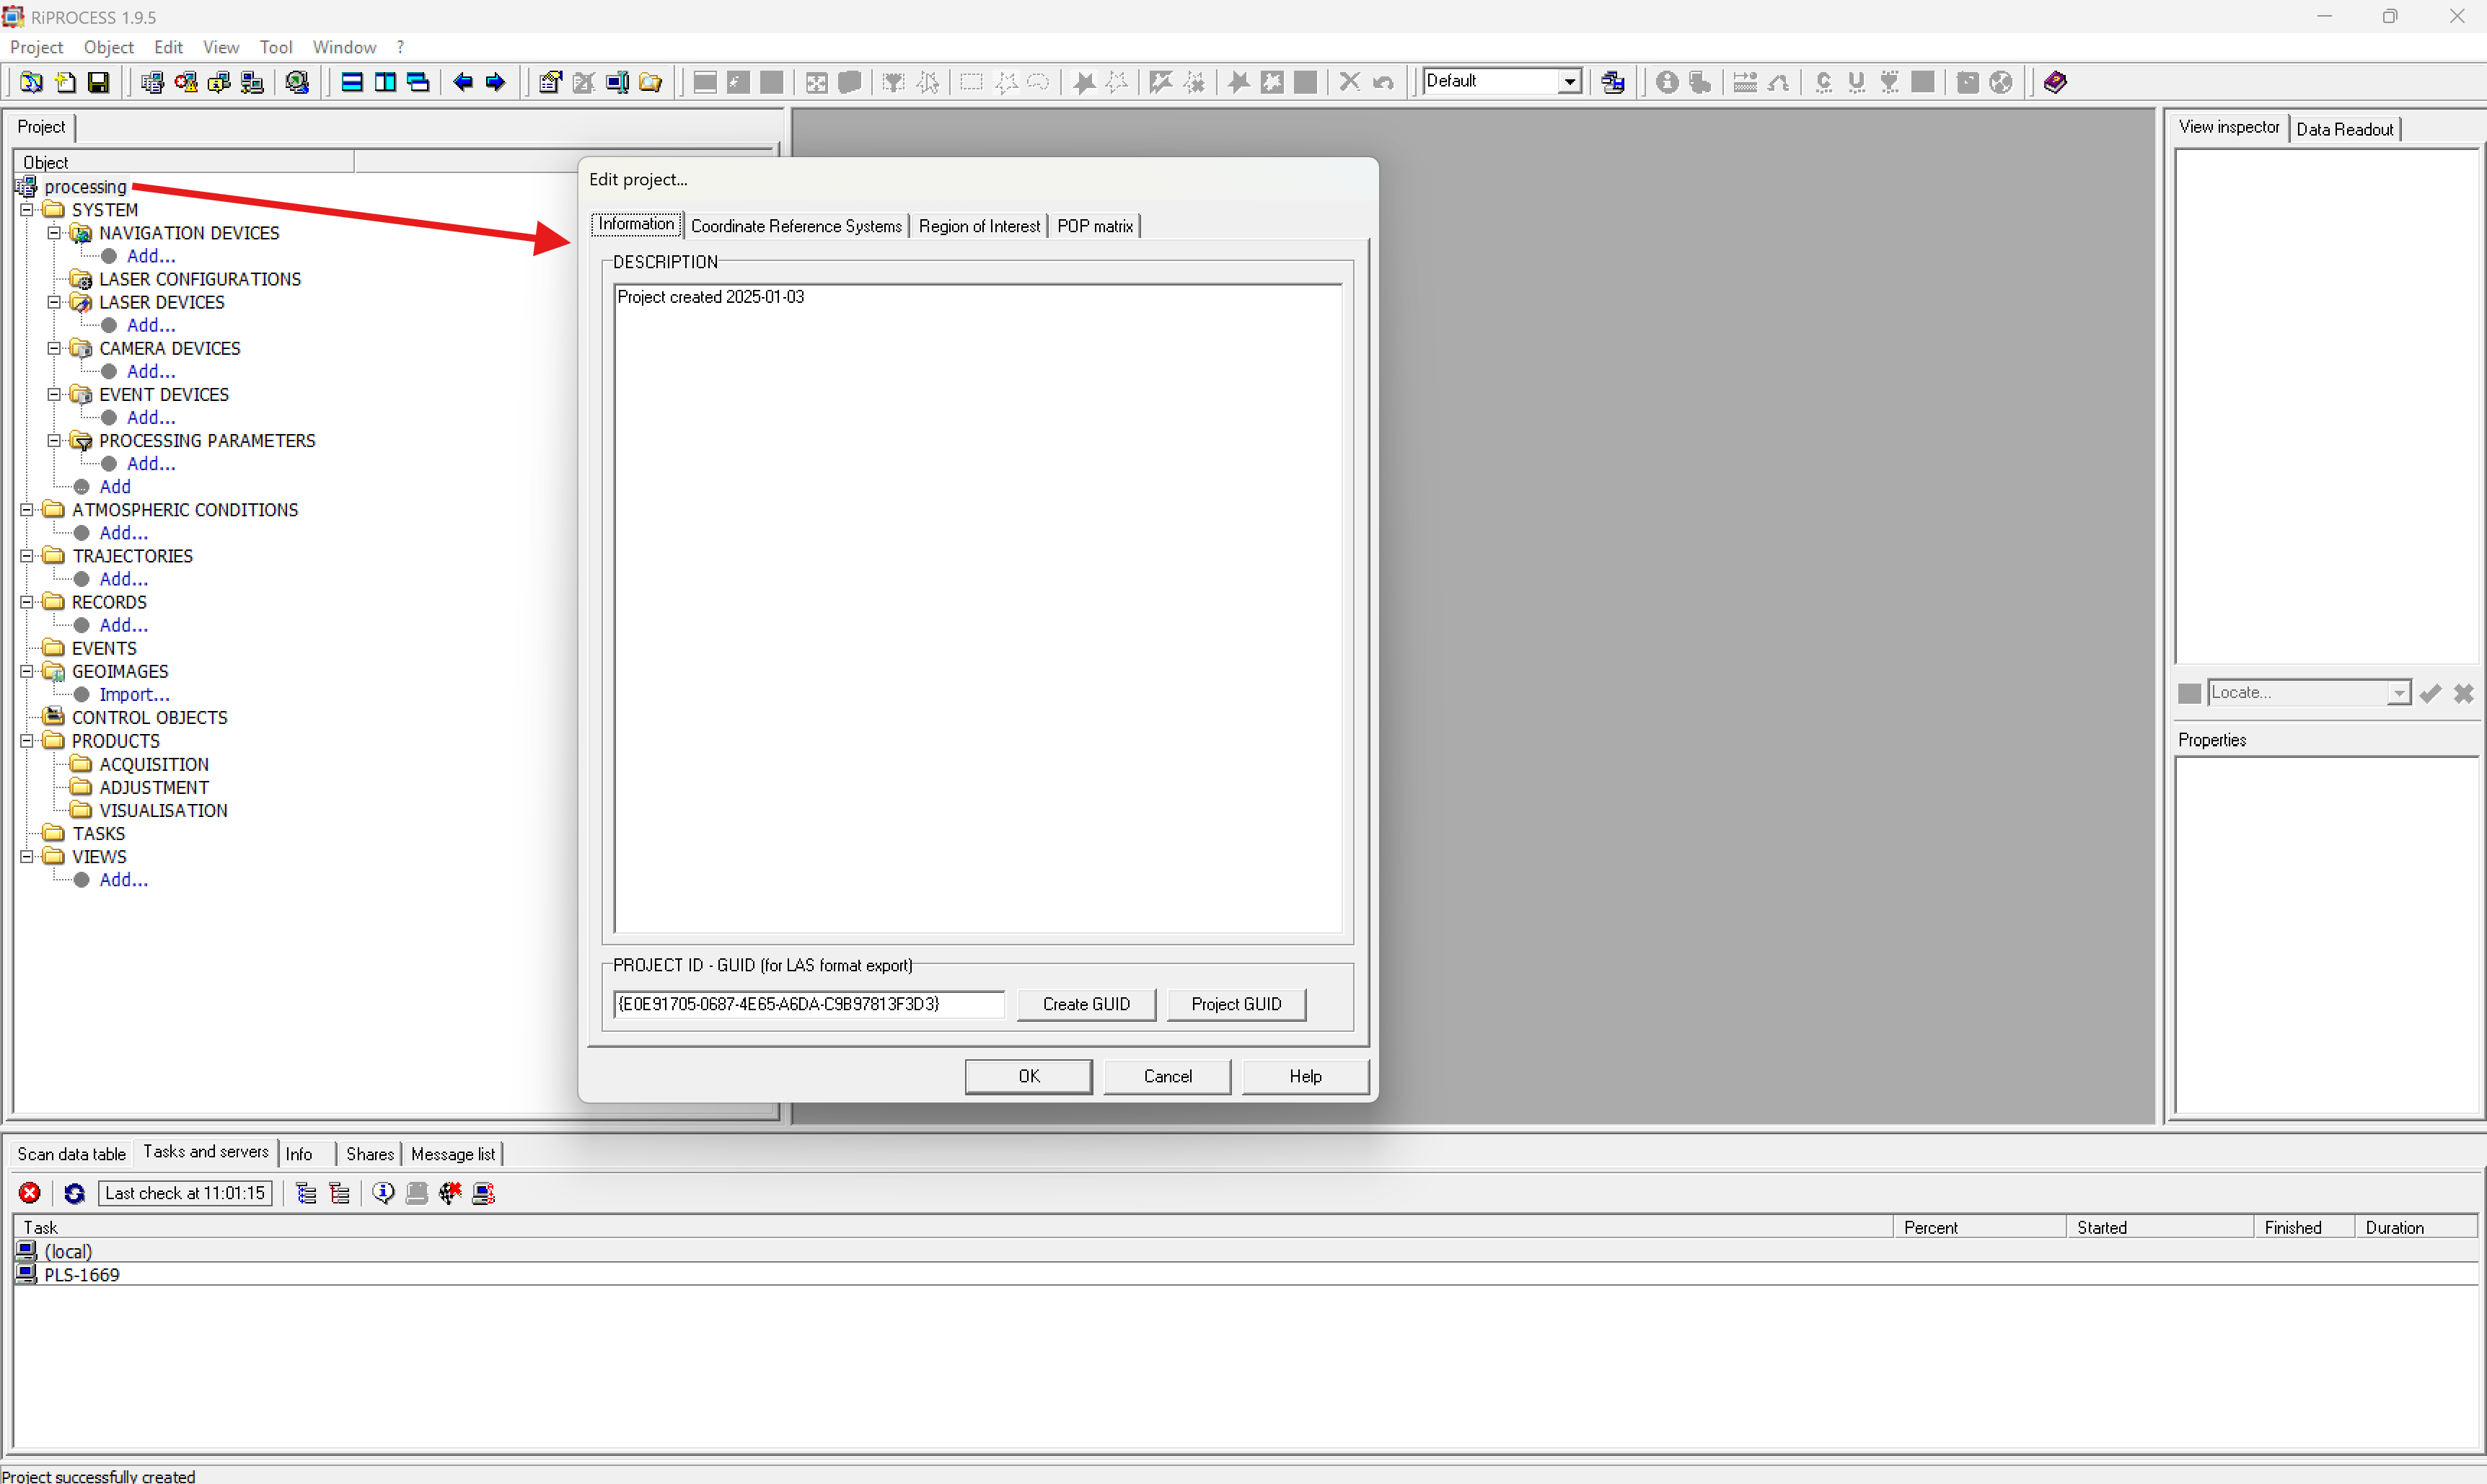Open the Locate combo box dropdown
2487x1484 pixels.
[2398, 693]
